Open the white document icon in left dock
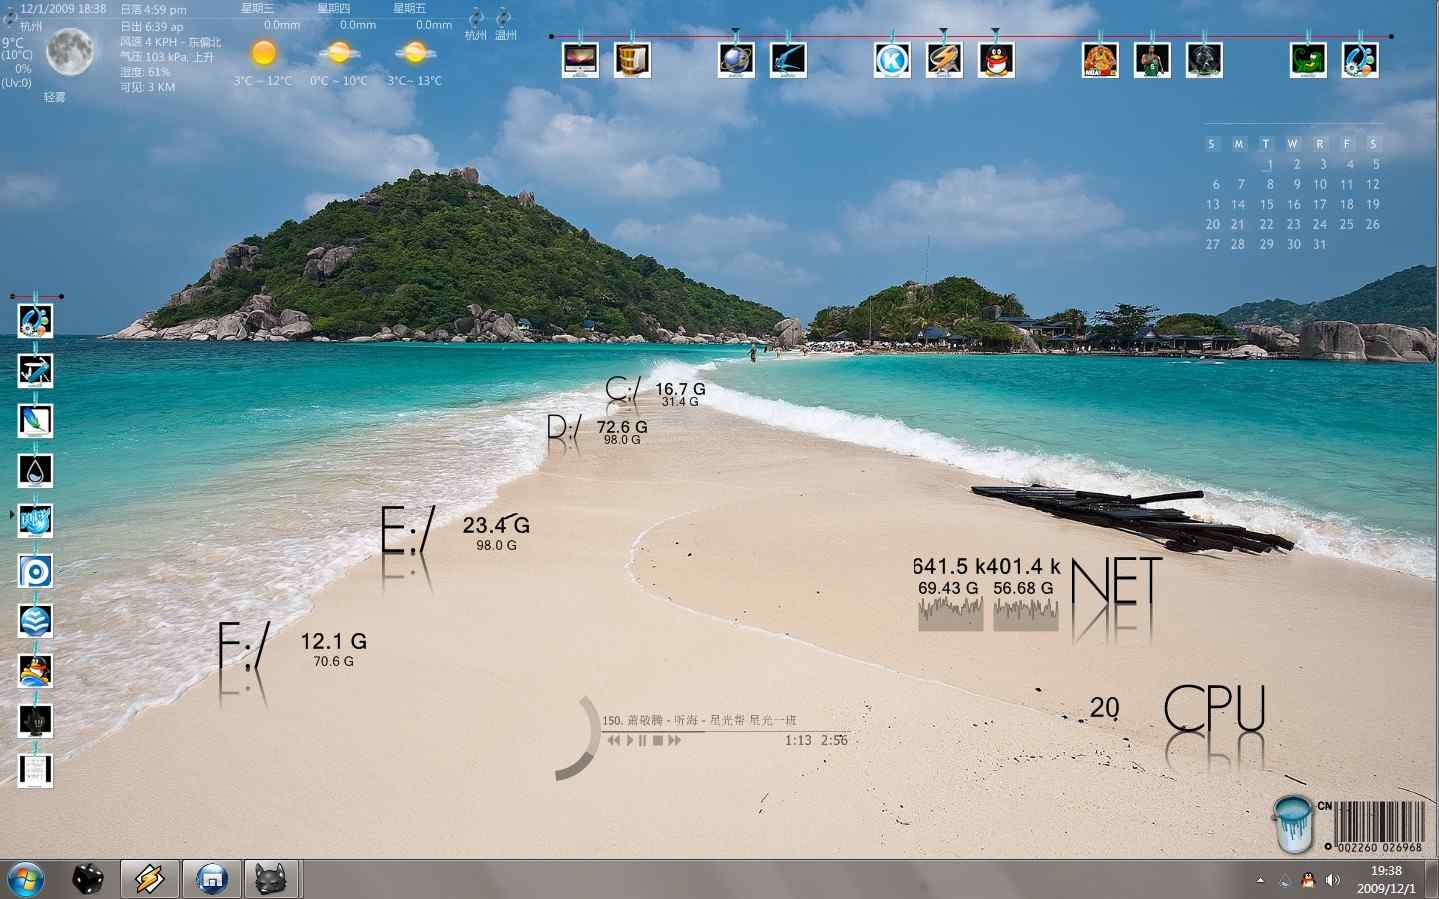Image resolution: width=1439 pixels, height=899 pixels. 35,770
